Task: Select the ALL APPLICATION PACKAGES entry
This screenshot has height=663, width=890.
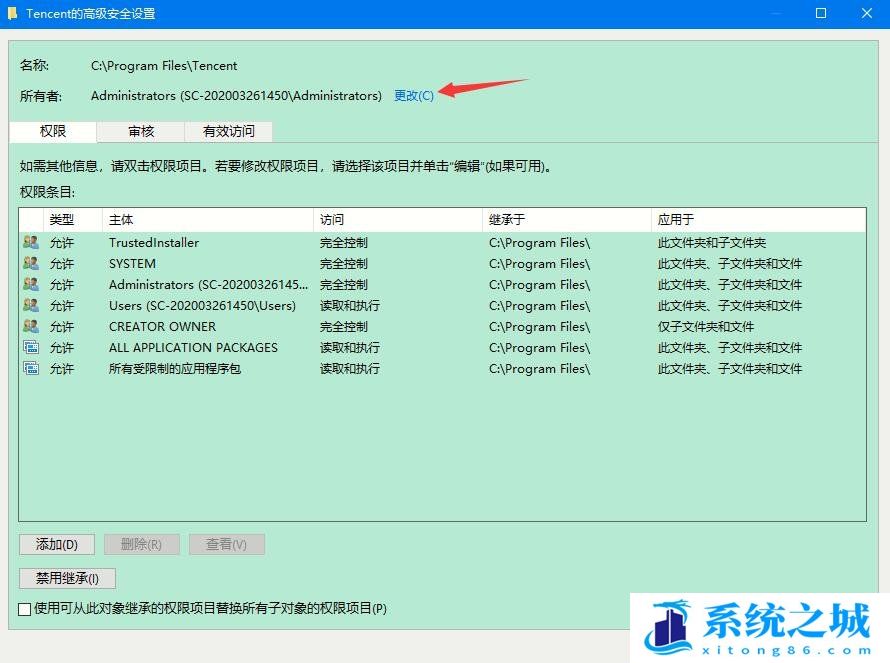Action: (443, 347)
